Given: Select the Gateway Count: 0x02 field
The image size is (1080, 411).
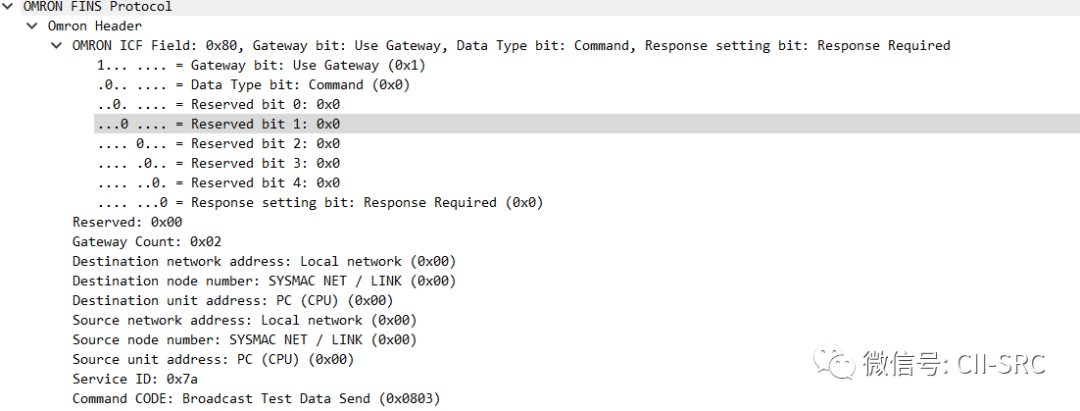Looking at the screenshot, I should [147, 242].
